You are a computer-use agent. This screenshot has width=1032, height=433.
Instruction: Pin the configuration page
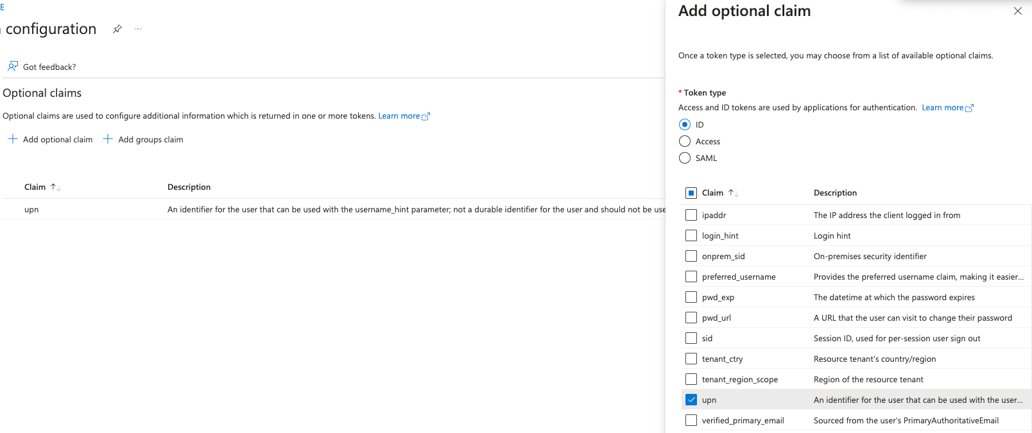[117, 29]
